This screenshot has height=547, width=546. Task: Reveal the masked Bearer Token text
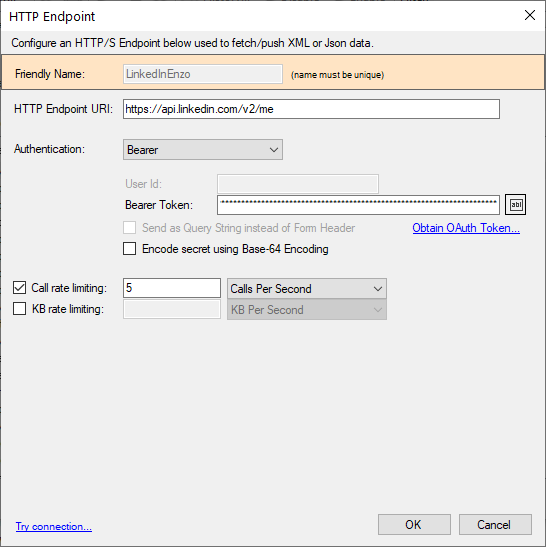pos(515,204)
